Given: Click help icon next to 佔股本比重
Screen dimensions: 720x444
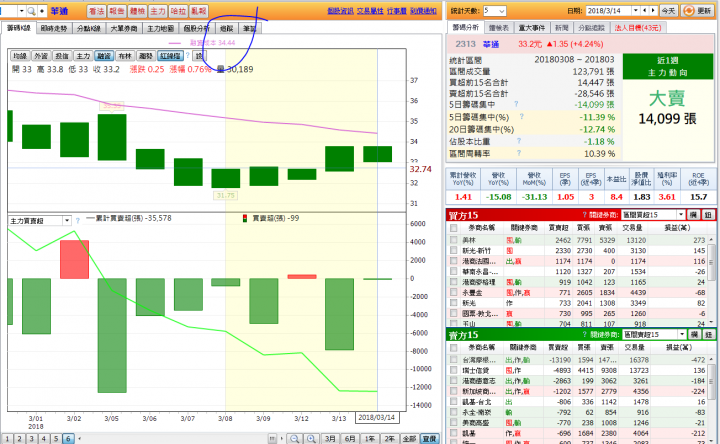Looking at the screenshot, I should 519,141.
